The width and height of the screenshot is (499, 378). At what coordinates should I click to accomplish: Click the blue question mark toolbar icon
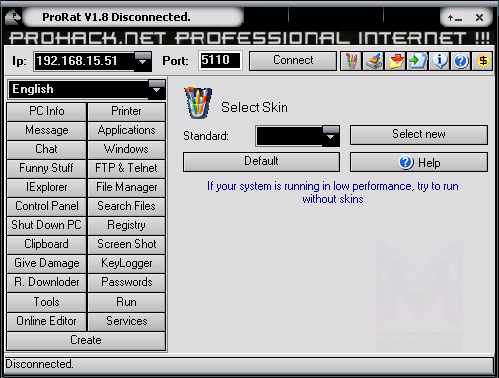pos(461,61)
